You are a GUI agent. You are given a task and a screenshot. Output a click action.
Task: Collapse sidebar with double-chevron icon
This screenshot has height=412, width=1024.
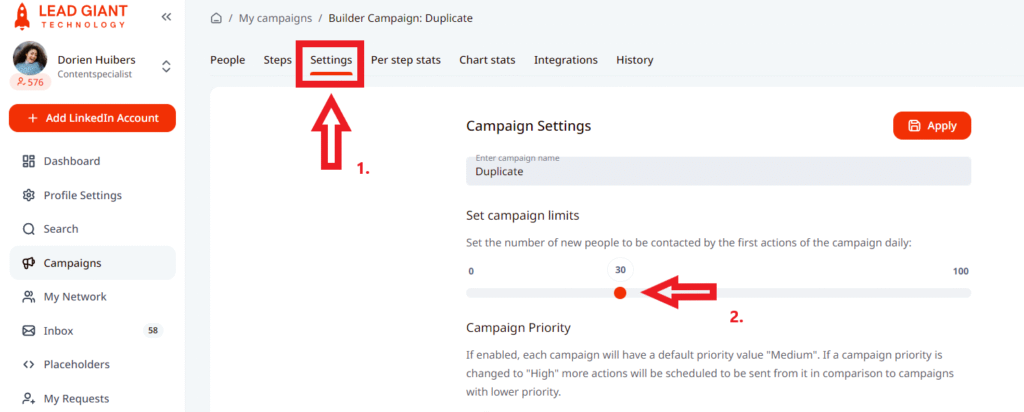pyautogui.click(x=166, y=17)
